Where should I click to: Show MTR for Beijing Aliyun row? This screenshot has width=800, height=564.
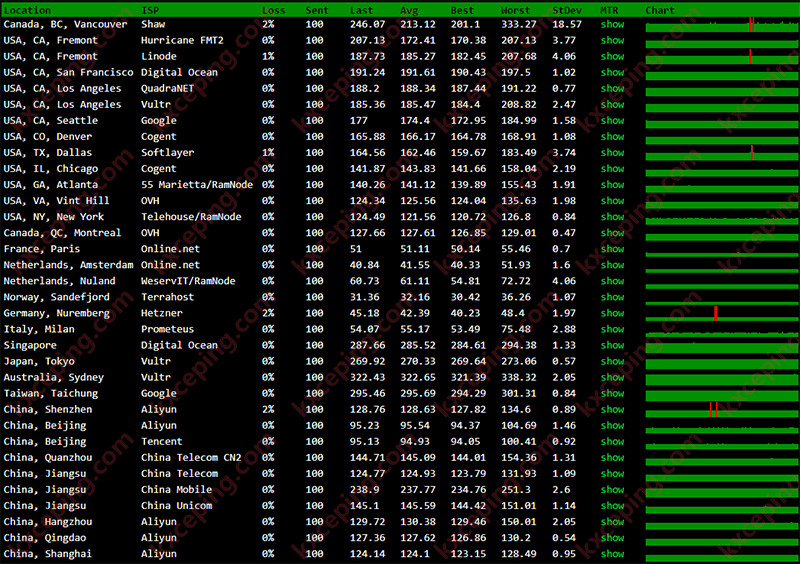612,425
